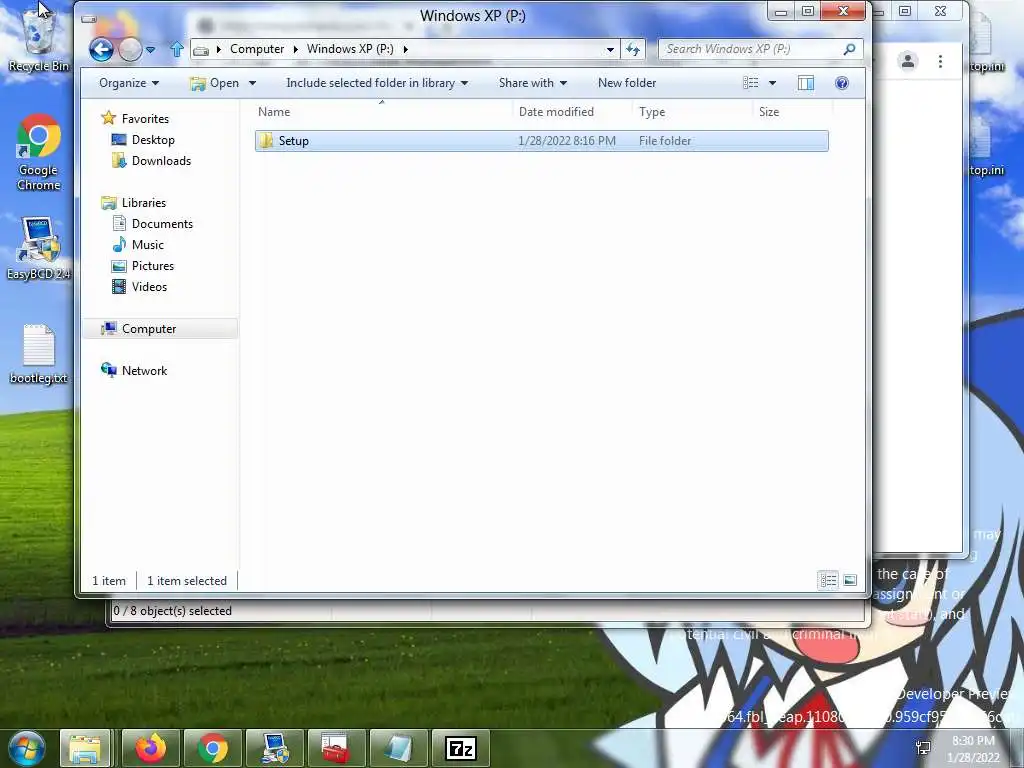The image size is (1024, 768).
Task: Open the Windows Start orb
Action: click(x=27, y=748)
